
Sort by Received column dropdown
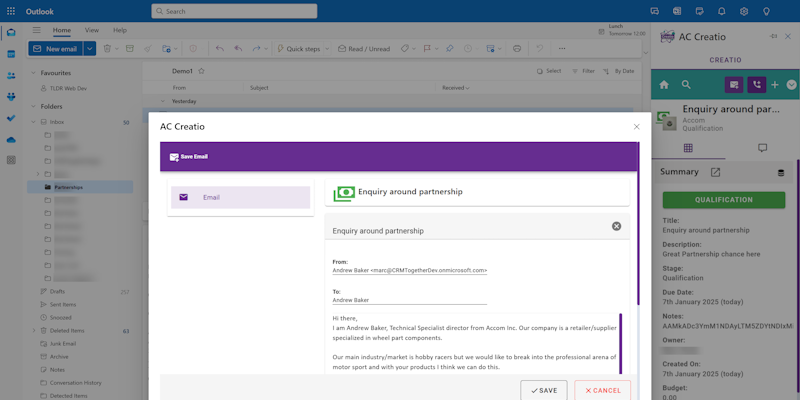point(456,88)
